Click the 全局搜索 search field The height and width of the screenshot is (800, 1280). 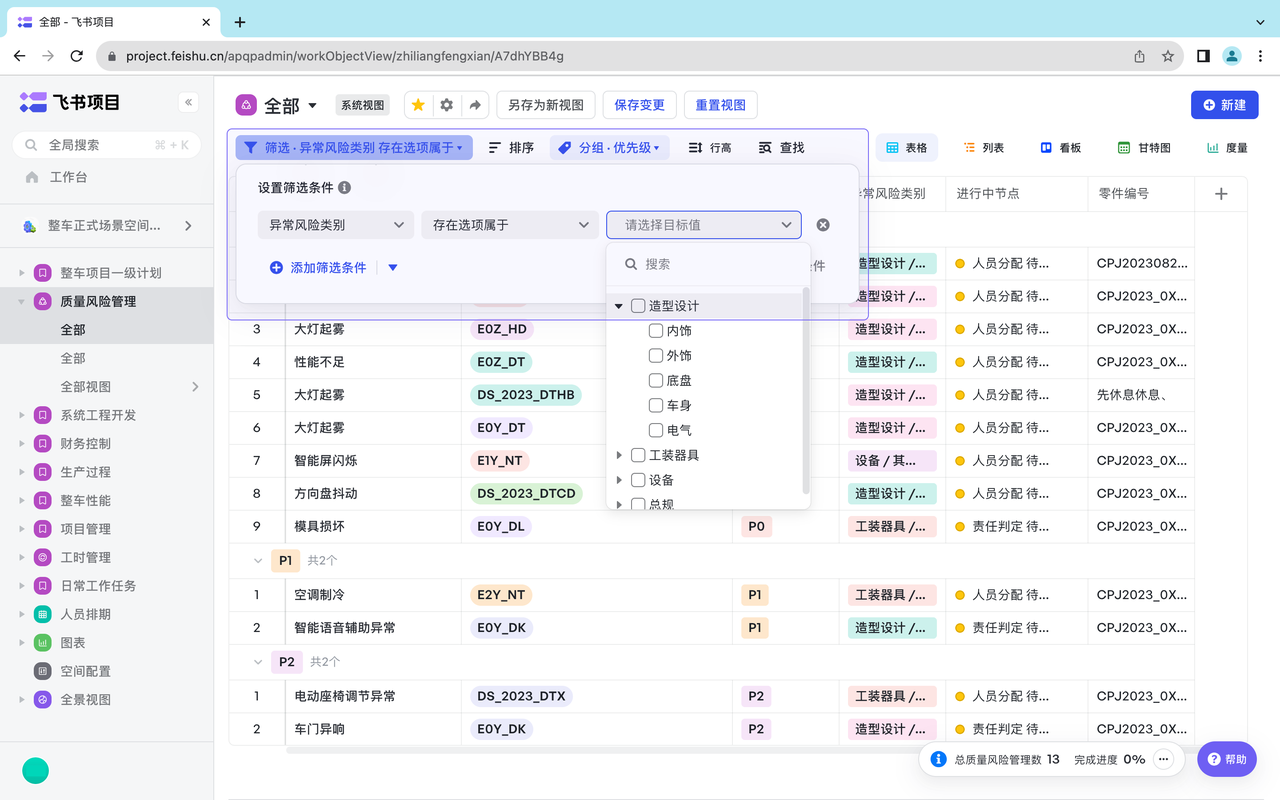pyautogui.click(x=106, y=145)
